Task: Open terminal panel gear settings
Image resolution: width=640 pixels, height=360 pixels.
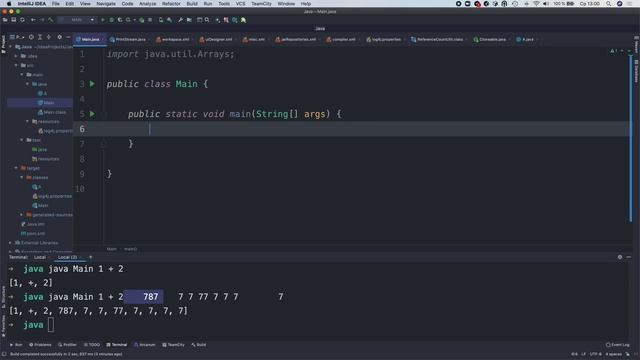Action: coord(620,257)
